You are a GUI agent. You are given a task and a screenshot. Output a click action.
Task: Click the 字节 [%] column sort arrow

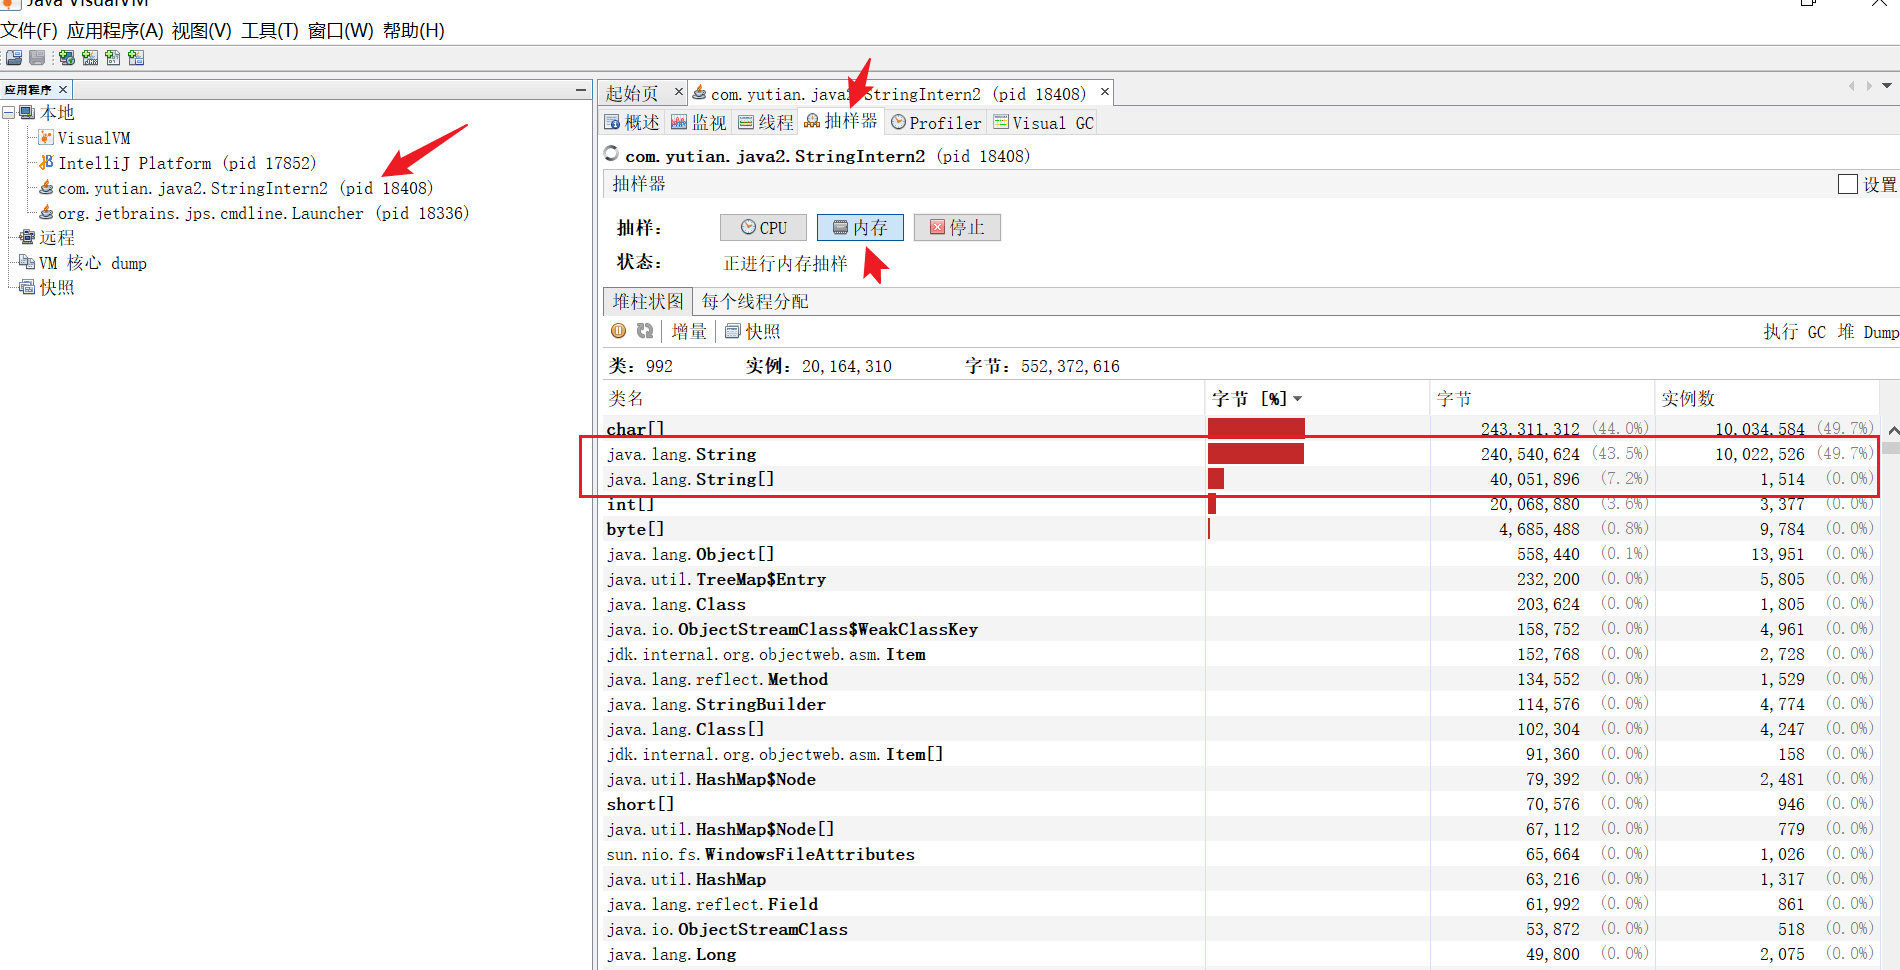pos(1298,399)
